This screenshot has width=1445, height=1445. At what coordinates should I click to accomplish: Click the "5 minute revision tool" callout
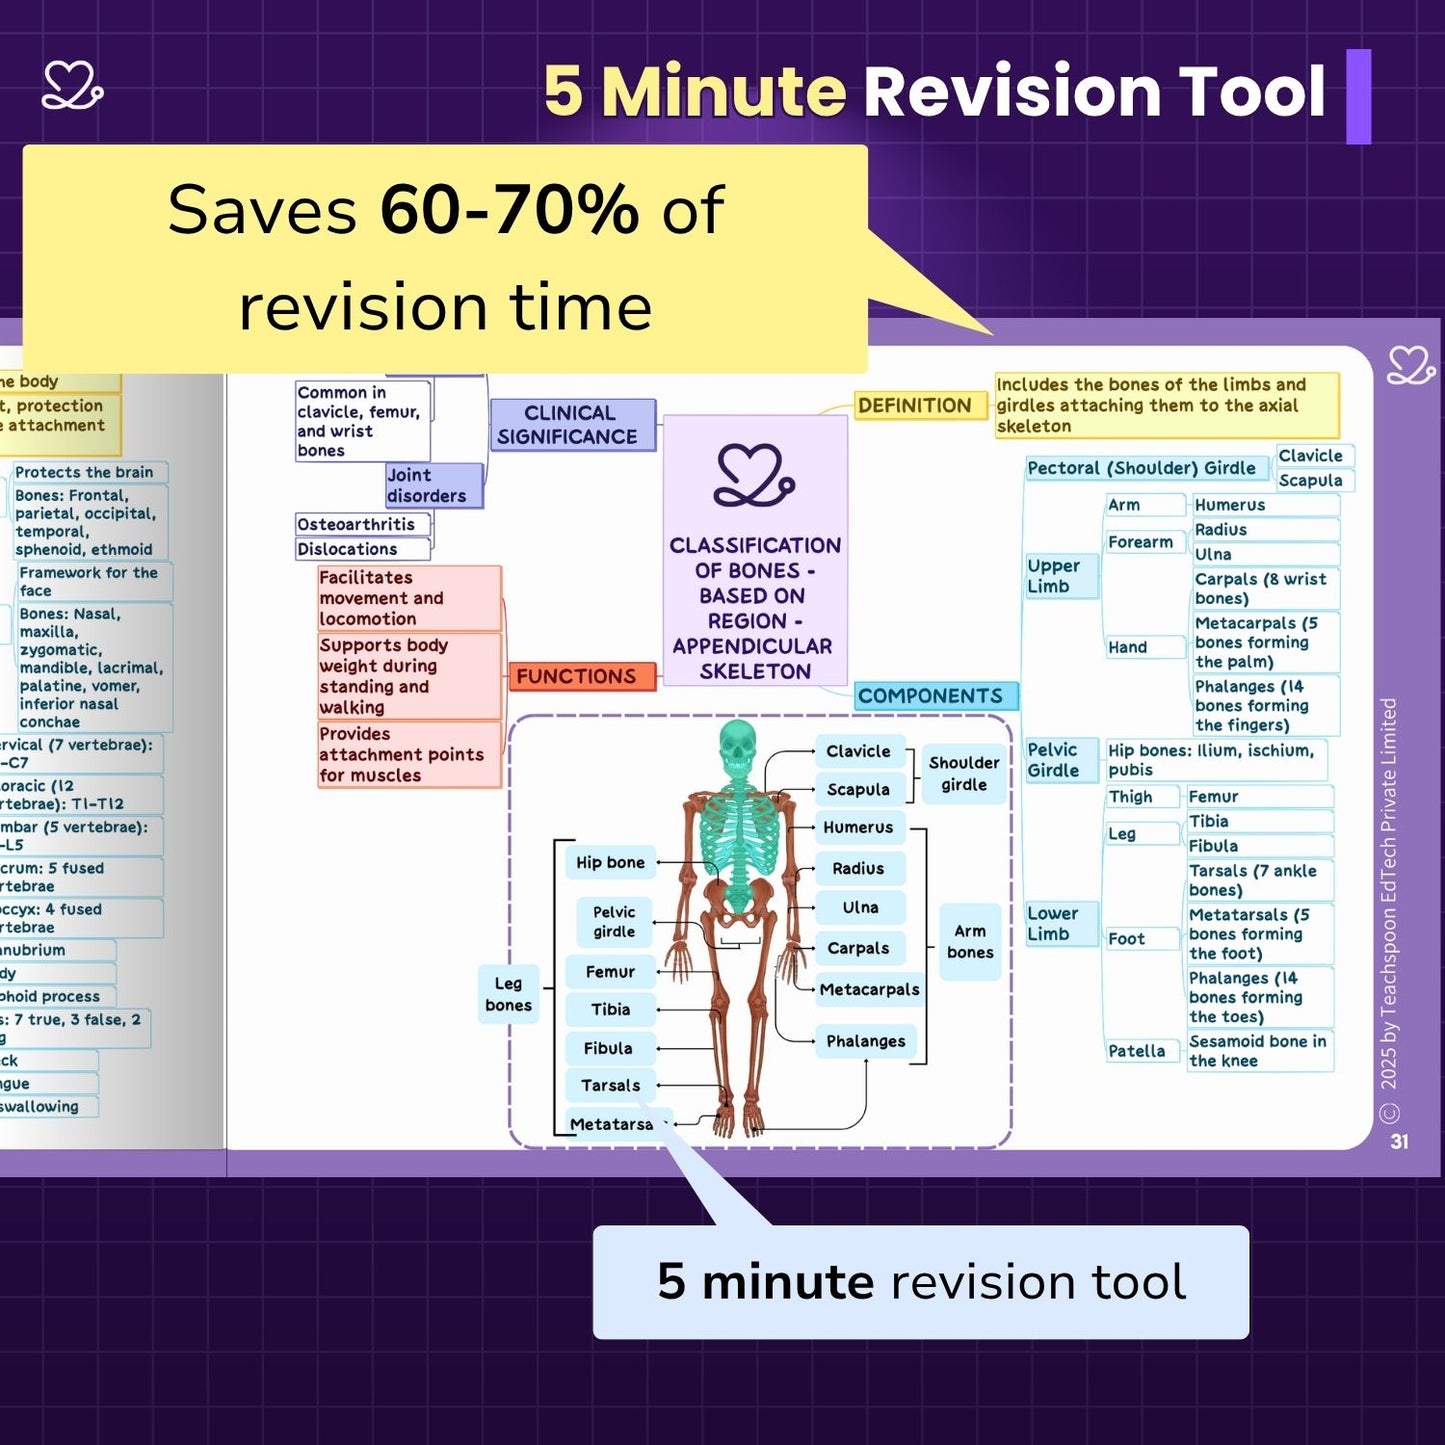[920, 1282]
